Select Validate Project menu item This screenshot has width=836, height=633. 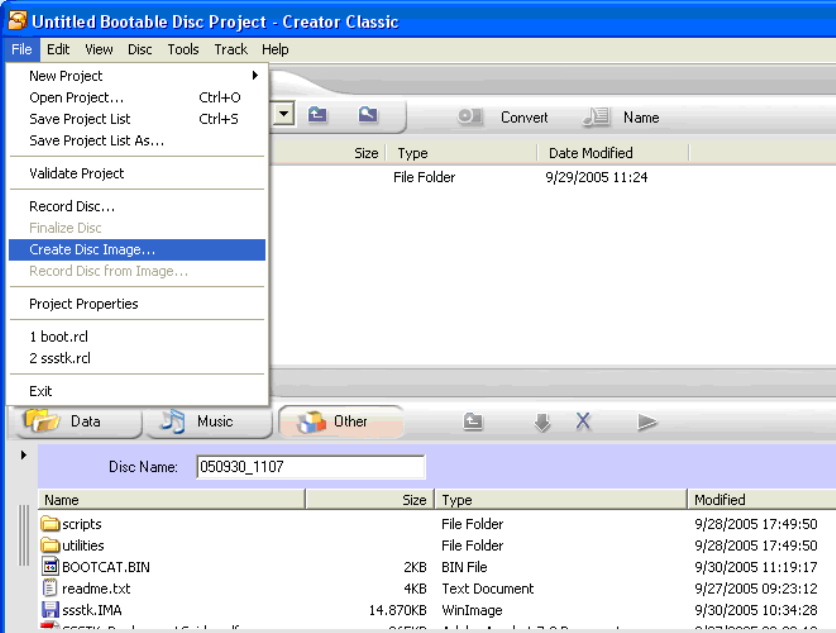coord(137,173)
